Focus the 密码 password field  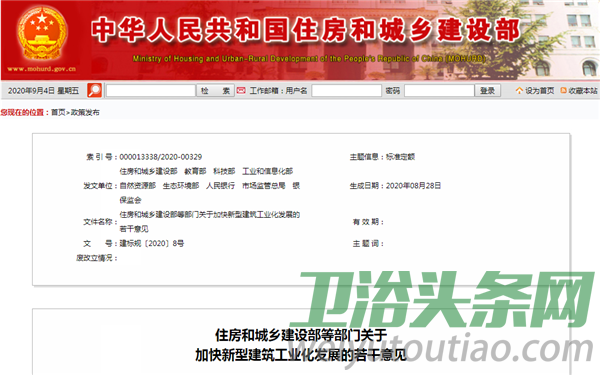click(x=439, y=91)
